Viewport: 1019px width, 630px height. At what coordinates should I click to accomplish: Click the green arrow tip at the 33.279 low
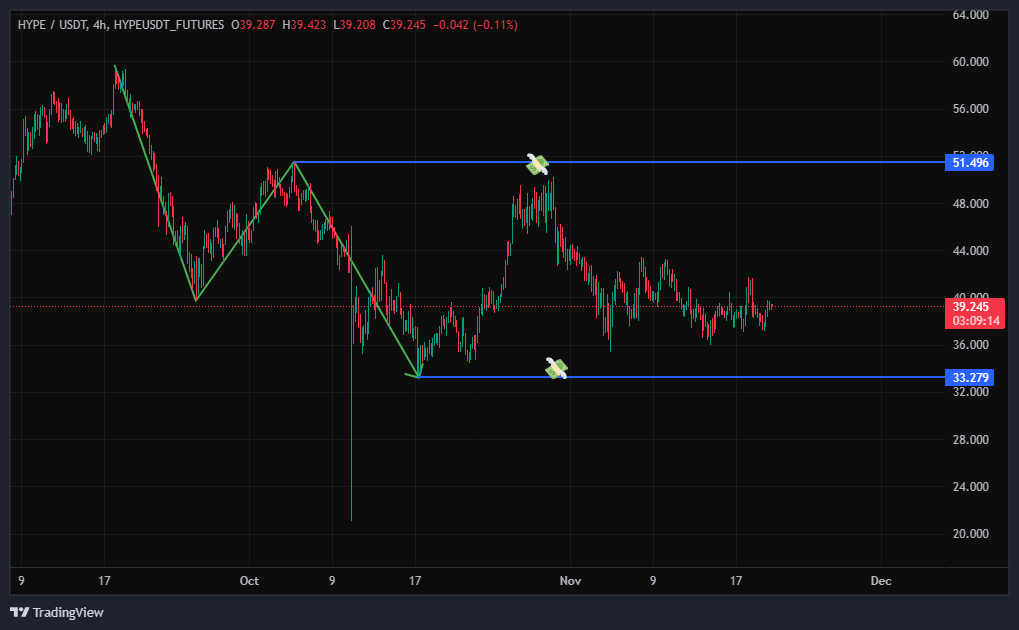point(418,376)
